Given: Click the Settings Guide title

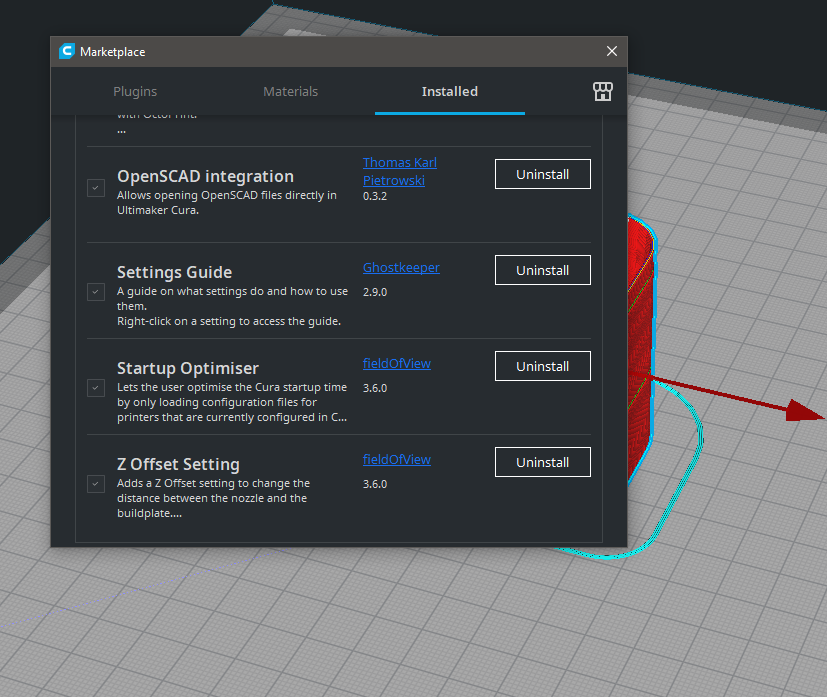Looking at the screenshot, I should 175,272.
